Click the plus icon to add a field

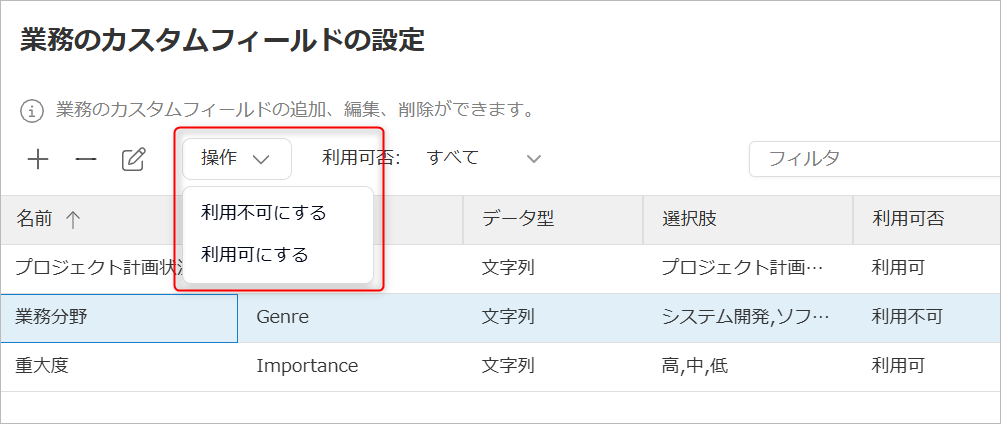pyautogui.click(x=38, y=159)
